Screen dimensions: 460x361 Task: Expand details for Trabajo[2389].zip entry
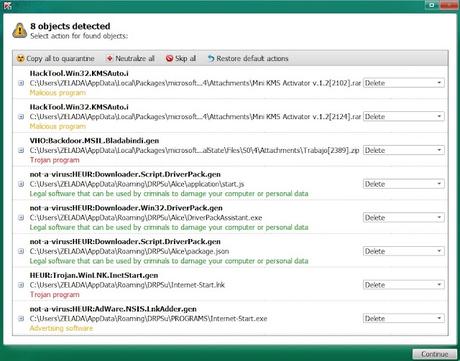coord(21,150)
